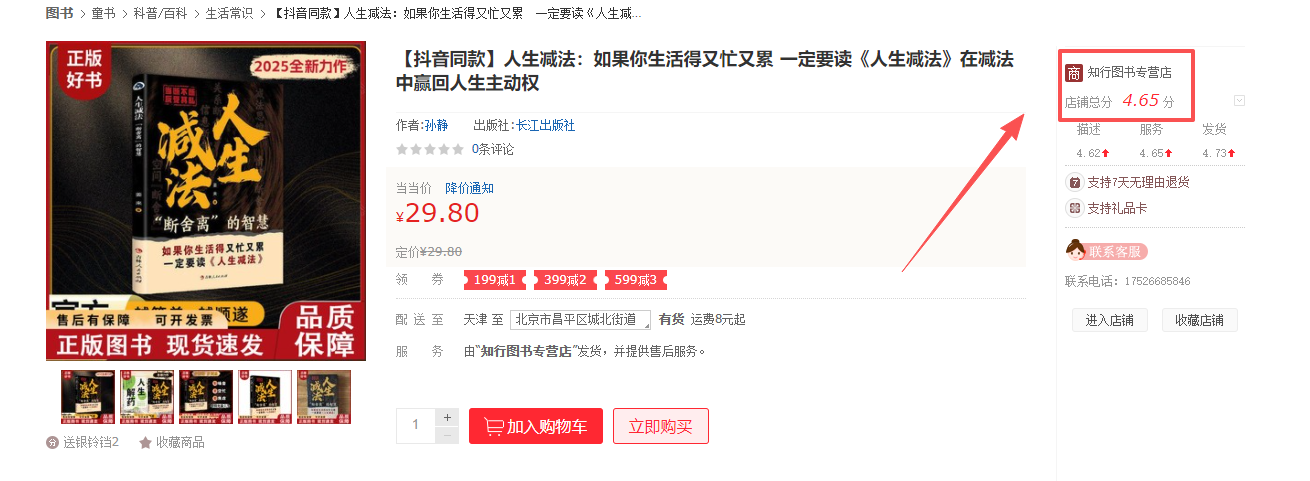The width and height of the screenshot is (1310, 481).
Task: Click the customer service avatar icon
Action: [x=1076, y=250]
